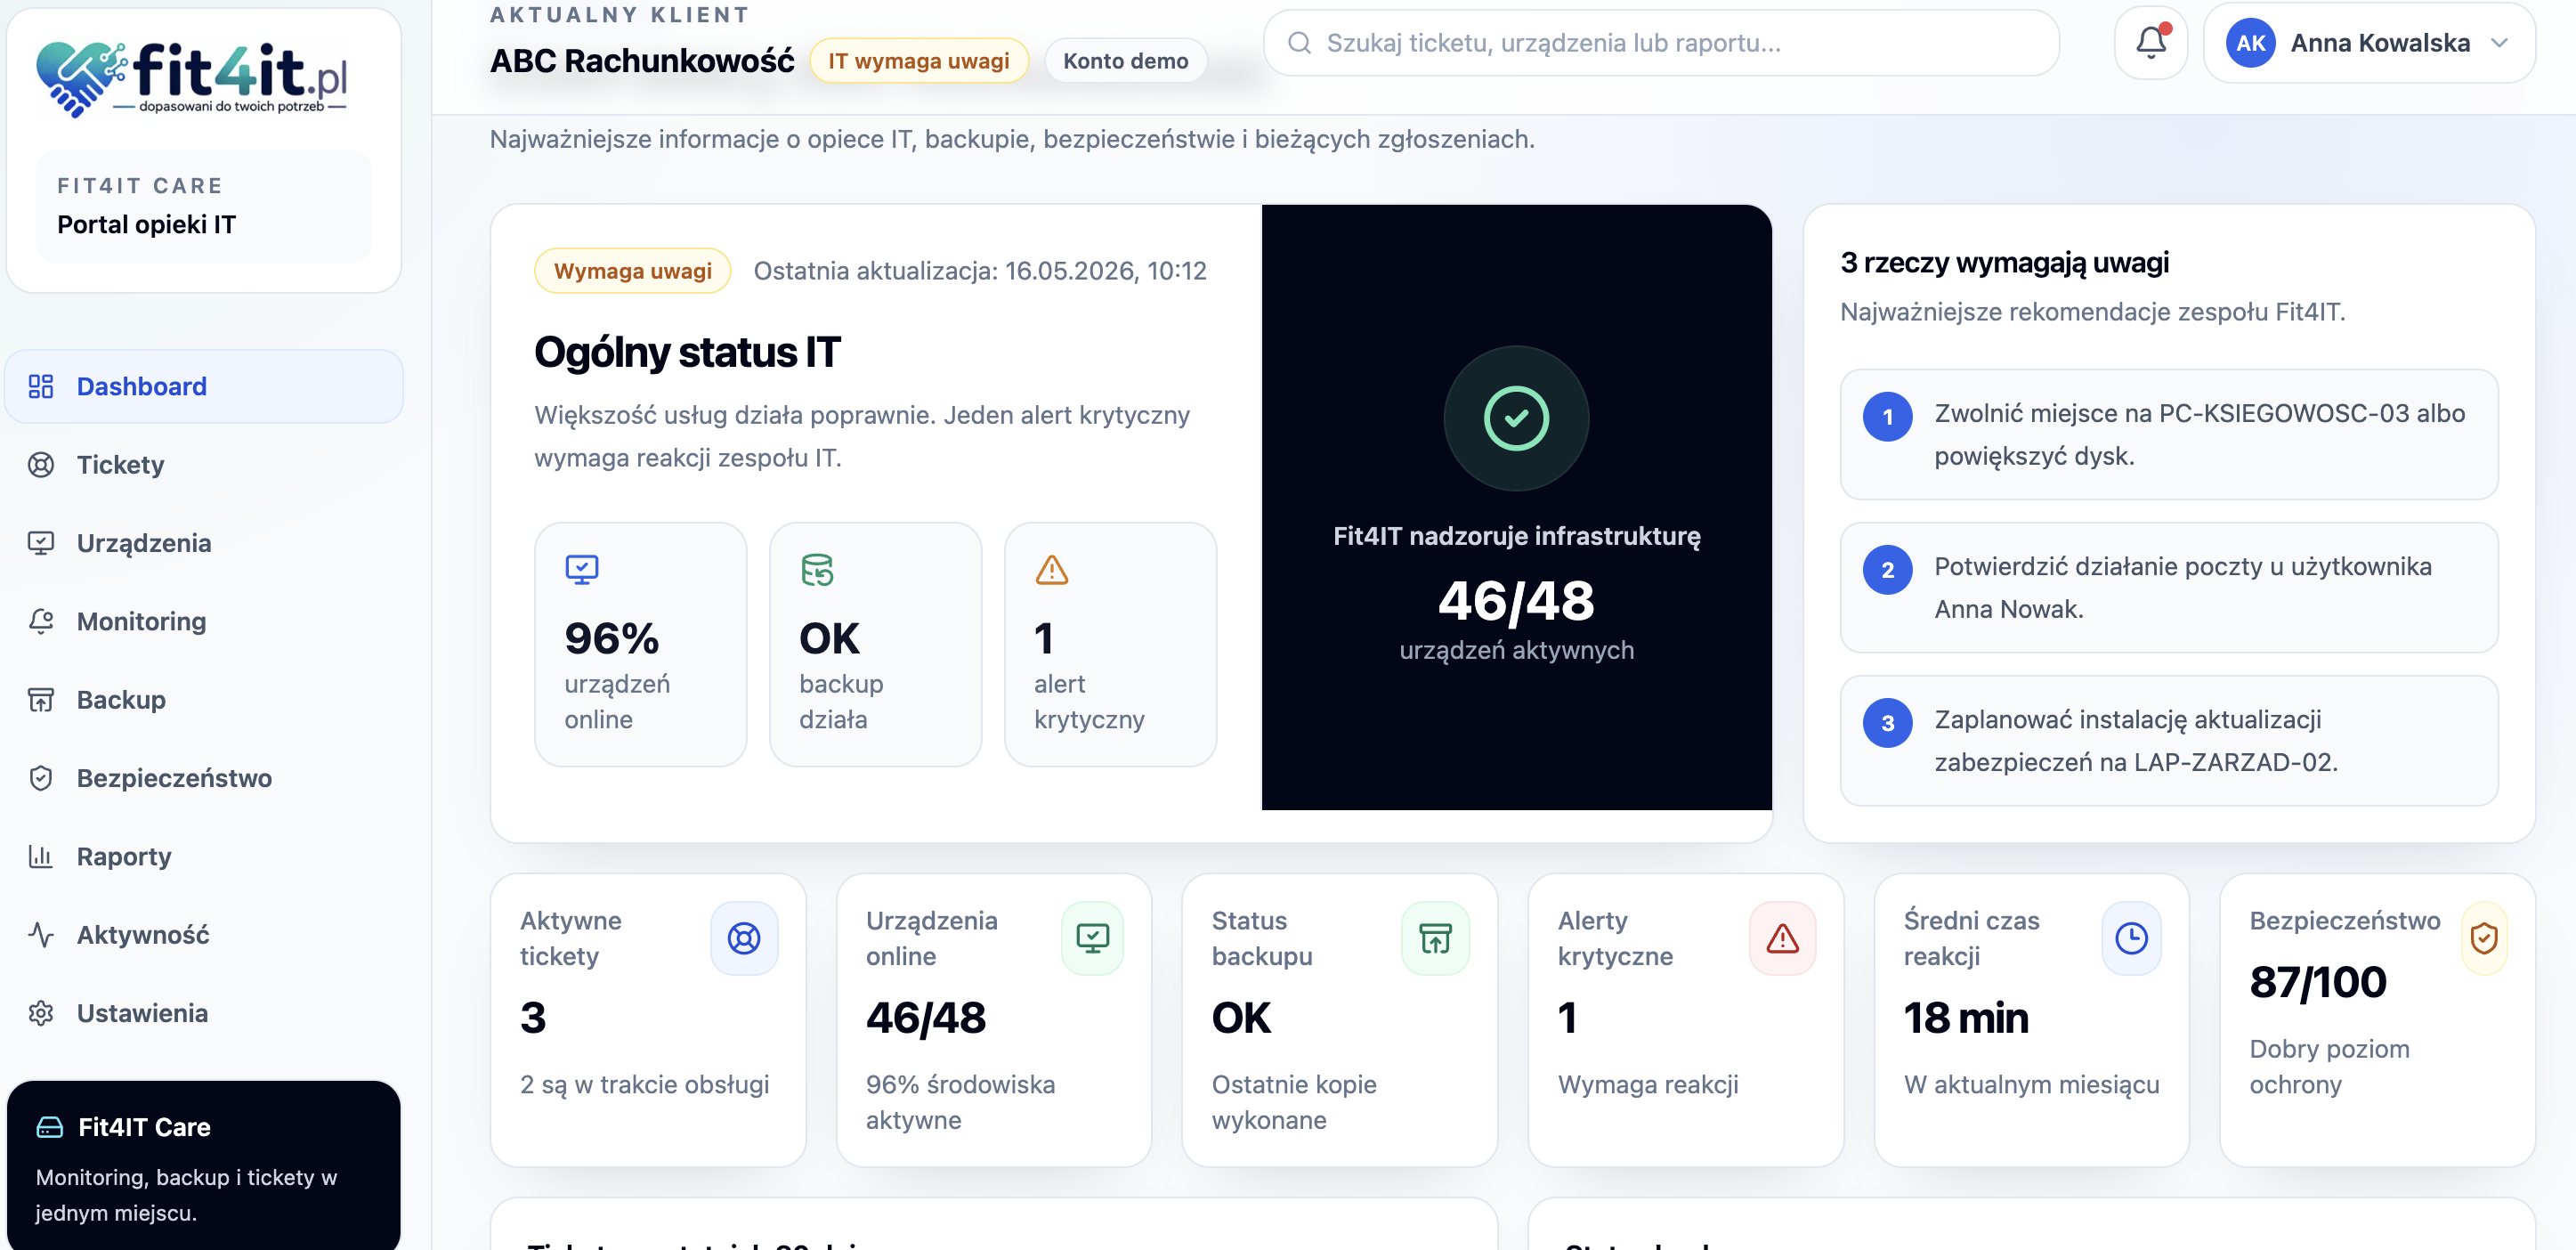Click the Ustawienia gear icon
The image size is (2576, 1250).
click(x=41, y=1013)
